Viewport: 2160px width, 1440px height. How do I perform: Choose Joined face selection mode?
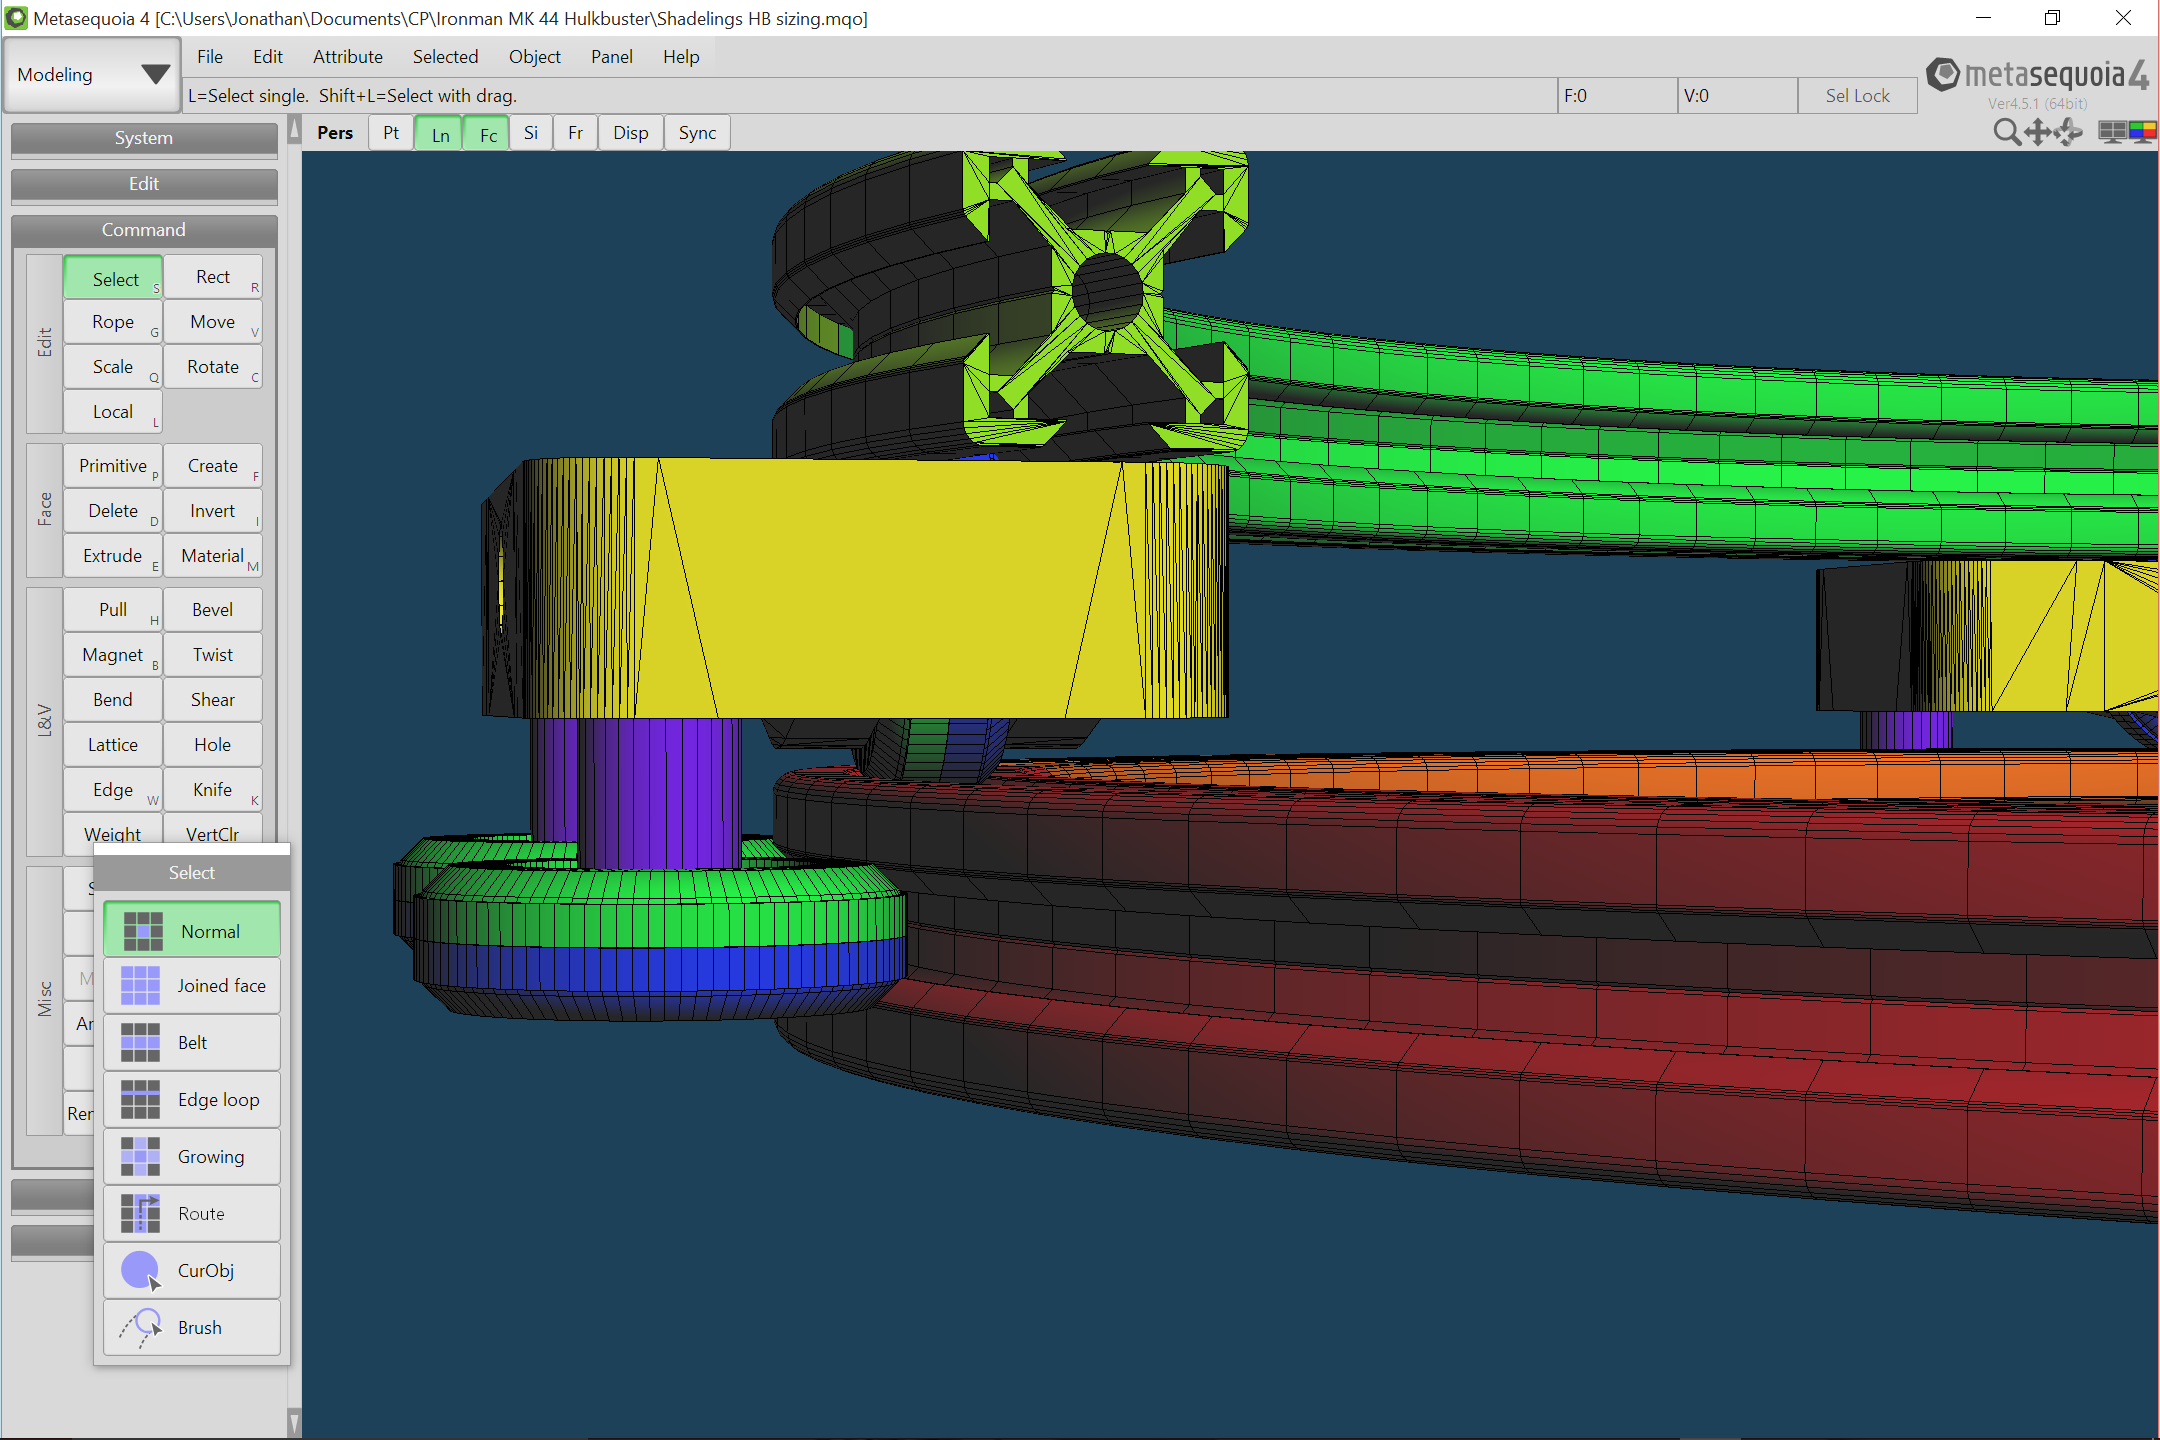(192, 986)
